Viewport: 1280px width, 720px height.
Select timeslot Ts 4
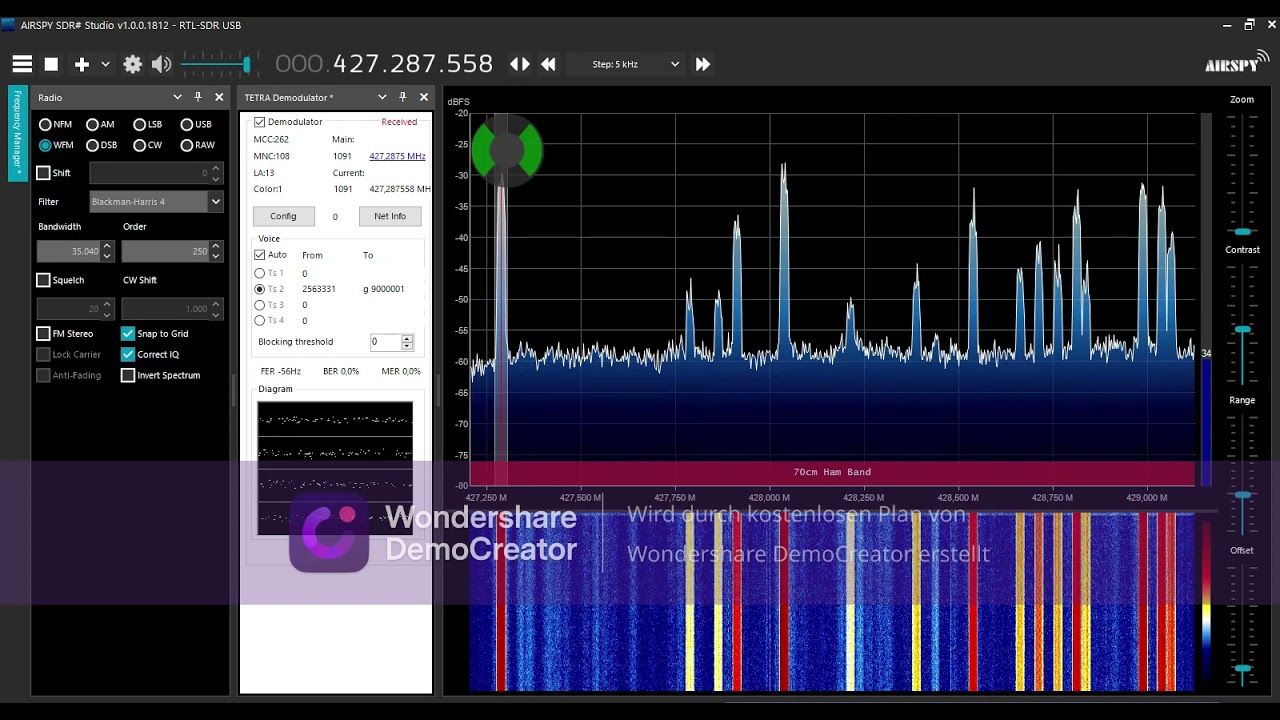click(x=260, y=321)
